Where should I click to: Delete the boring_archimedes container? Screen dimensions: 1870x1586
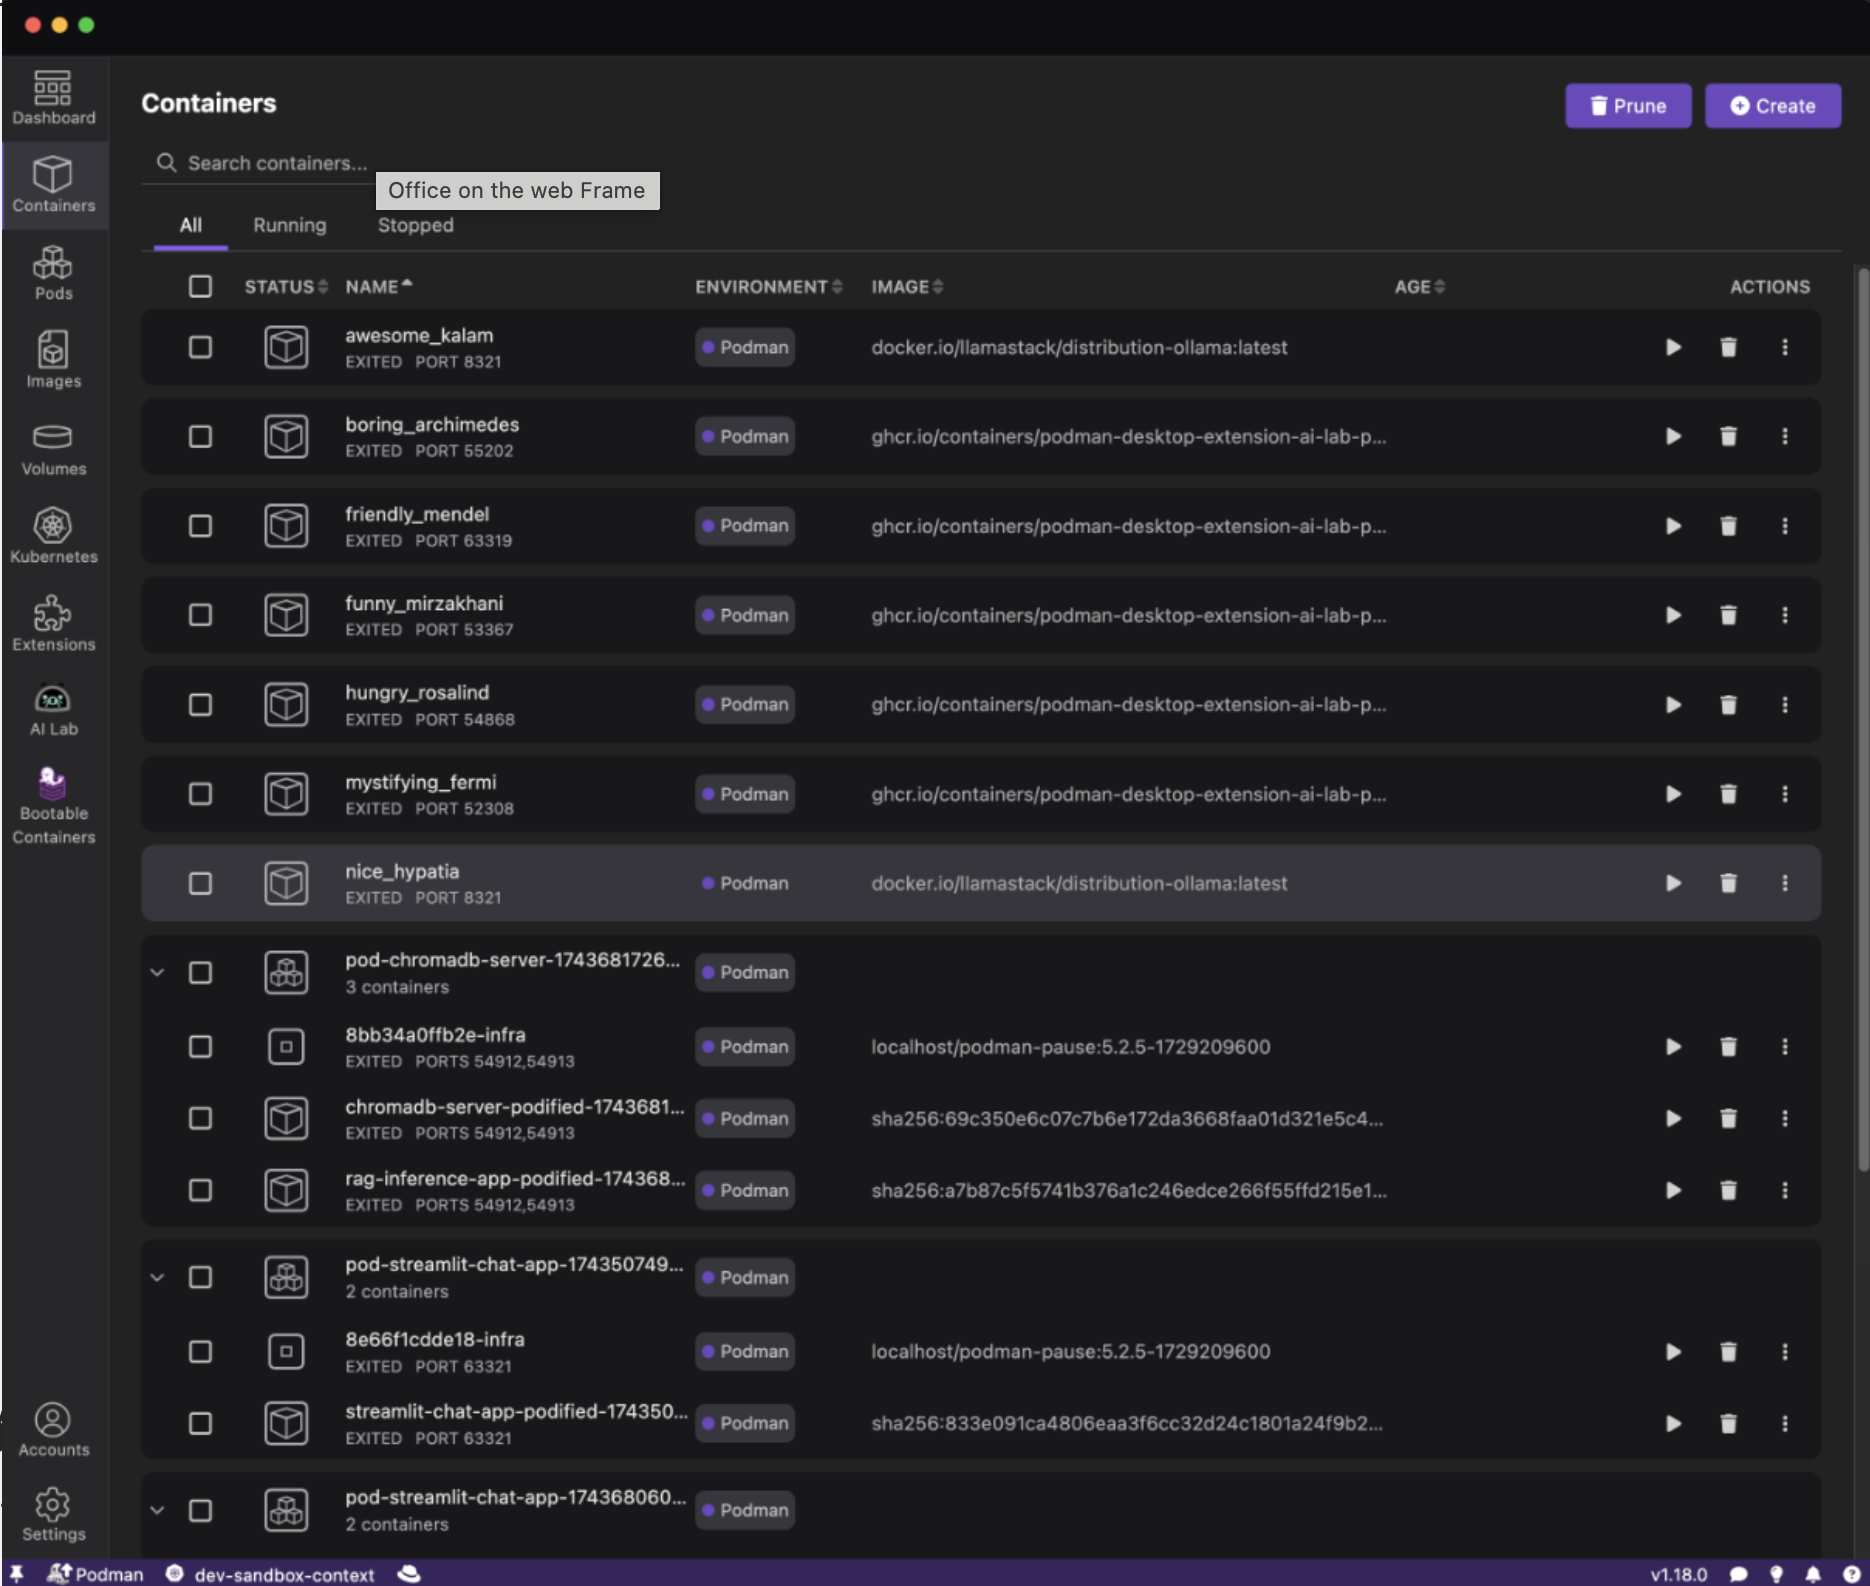tap(1728, 436)
